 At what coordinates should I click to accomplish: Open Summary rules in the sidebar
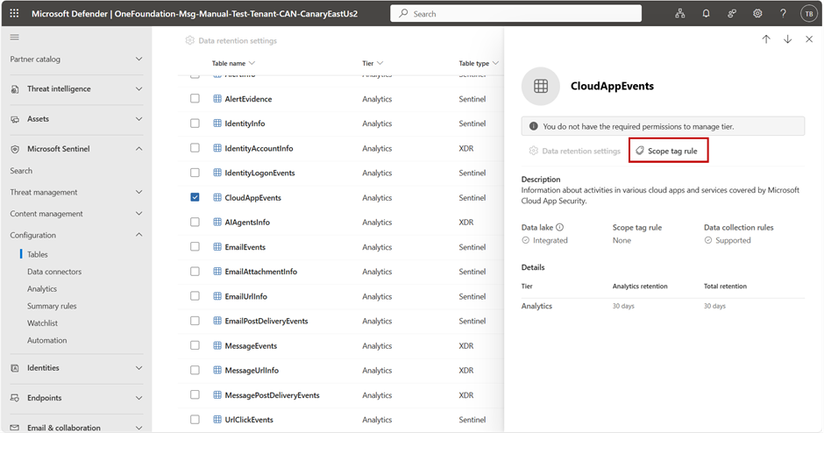tap(52, 306)
